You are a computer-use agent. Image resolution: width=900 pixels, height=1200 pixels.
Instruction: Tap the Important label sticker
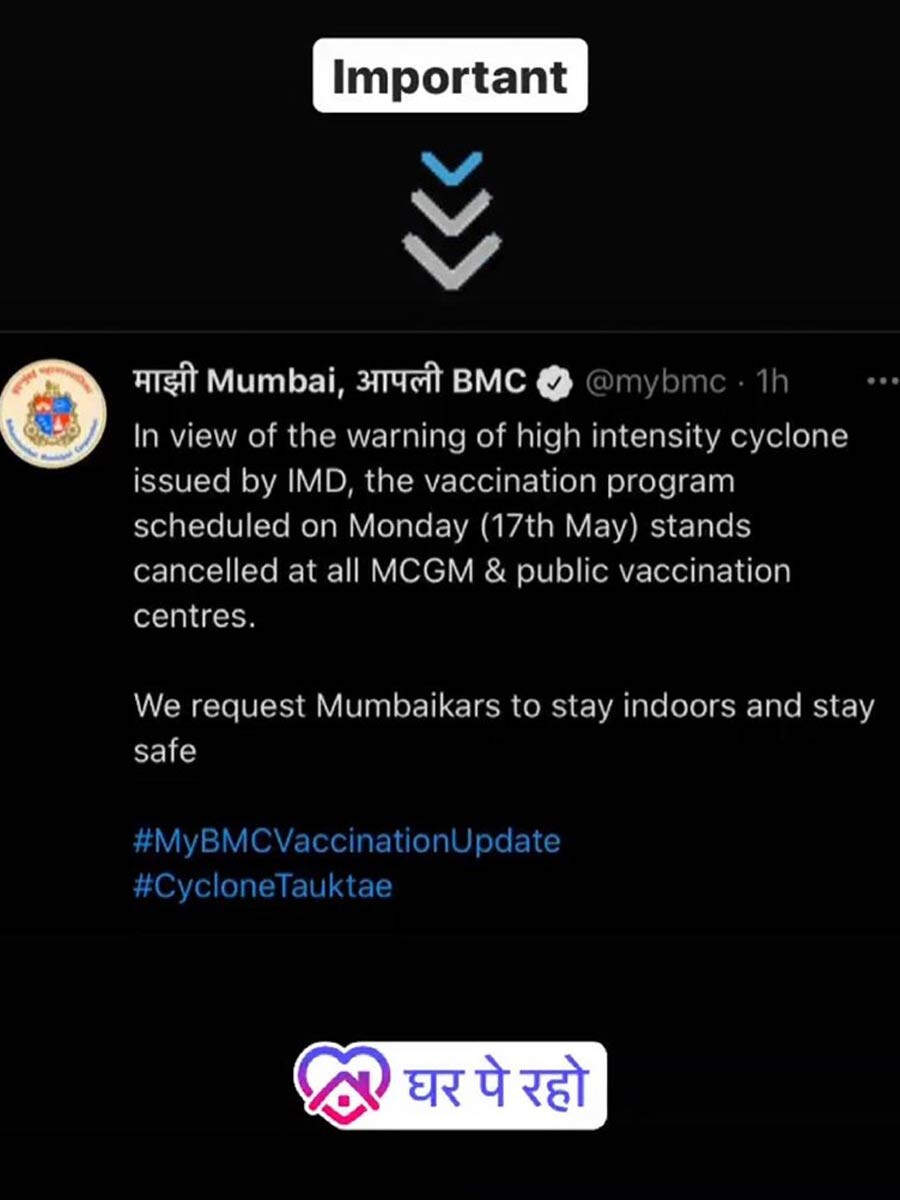click(450, 76)
